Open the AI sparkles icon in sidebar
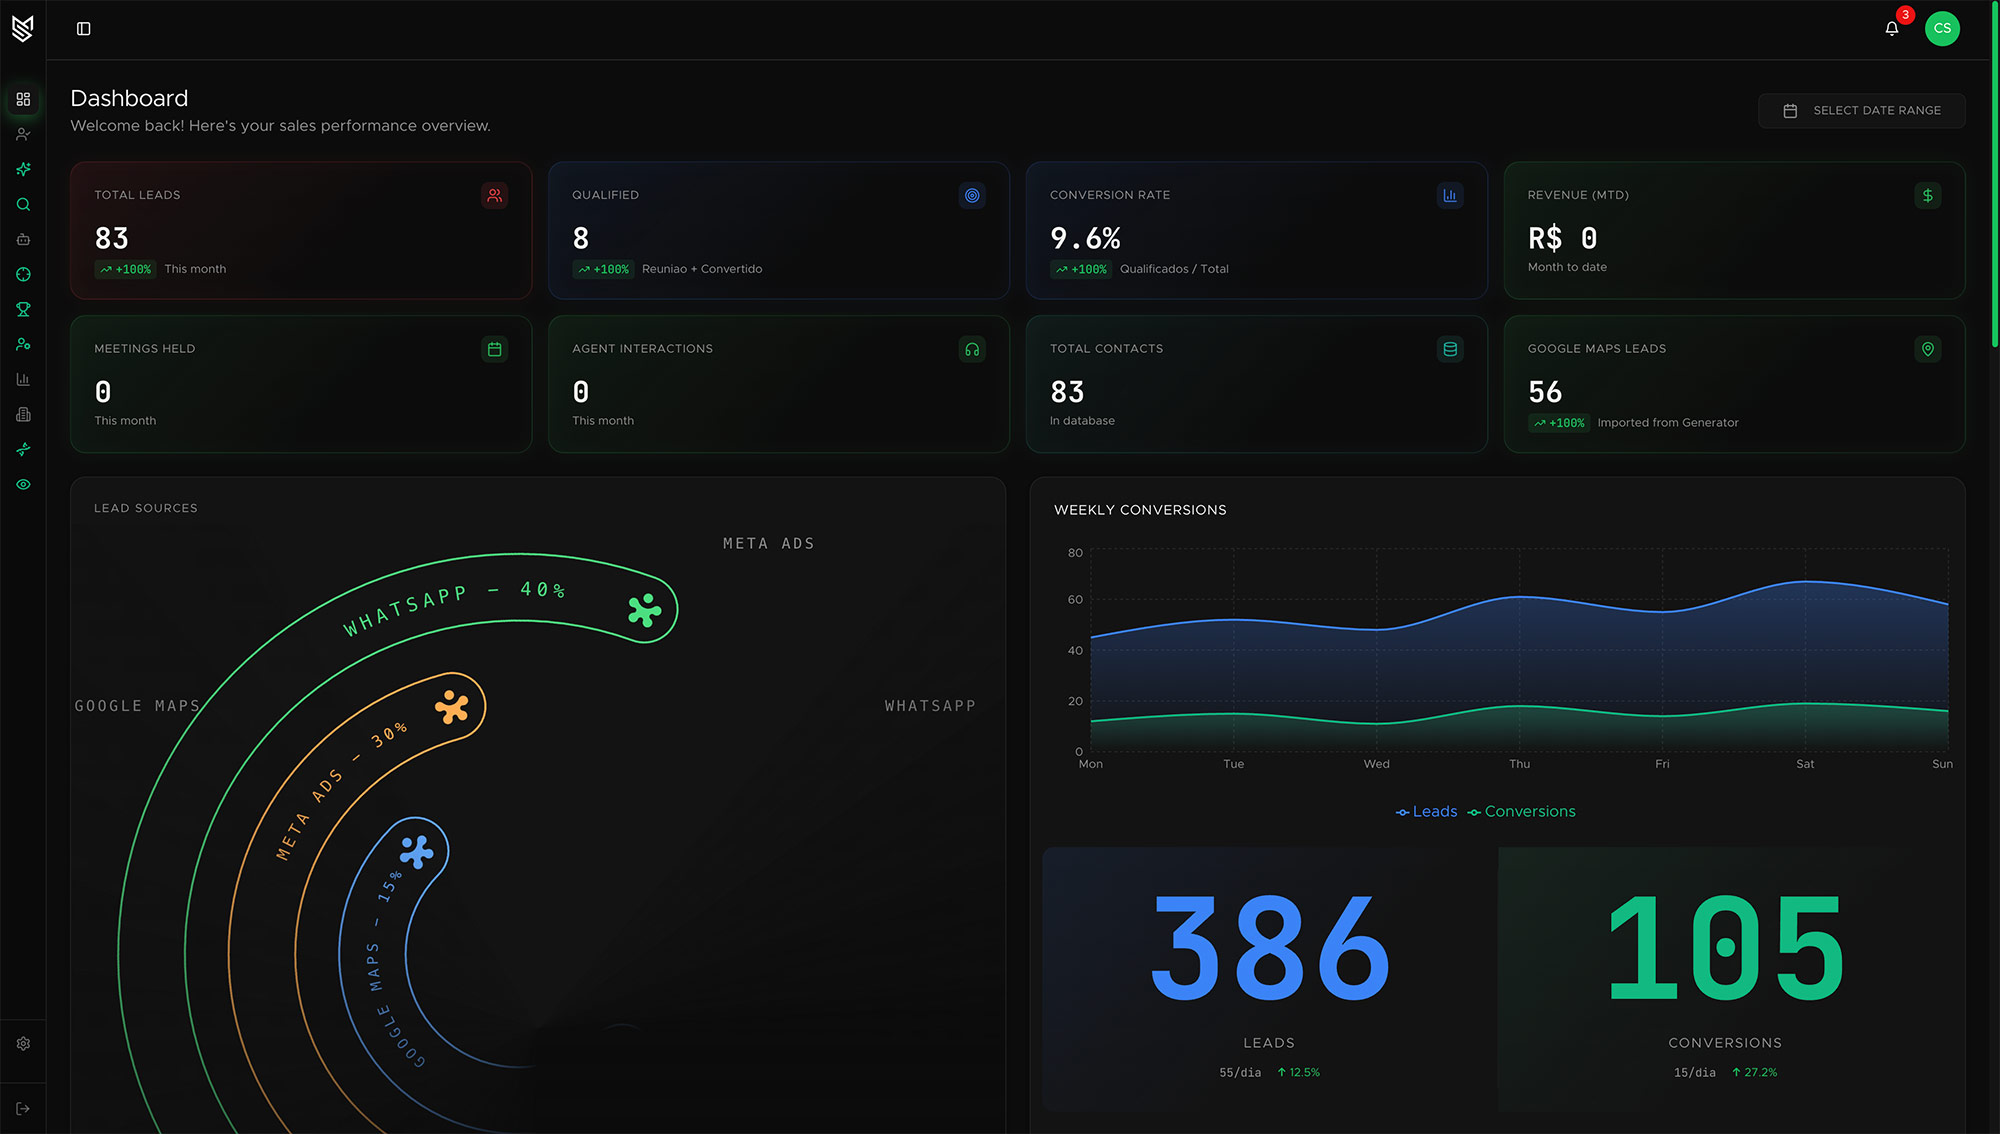The image size is (2000, 1134). coord(23,169)
